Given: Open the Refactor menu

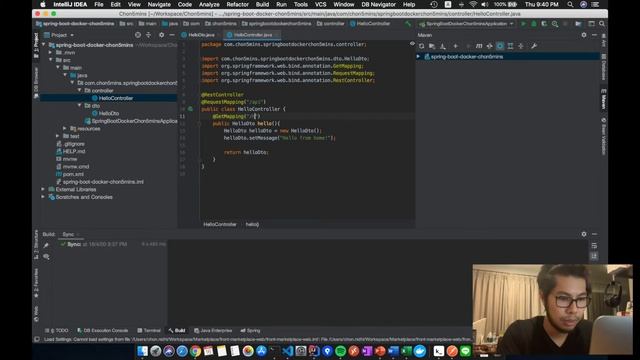Looking at the screenshot, I should coord(238,4).
